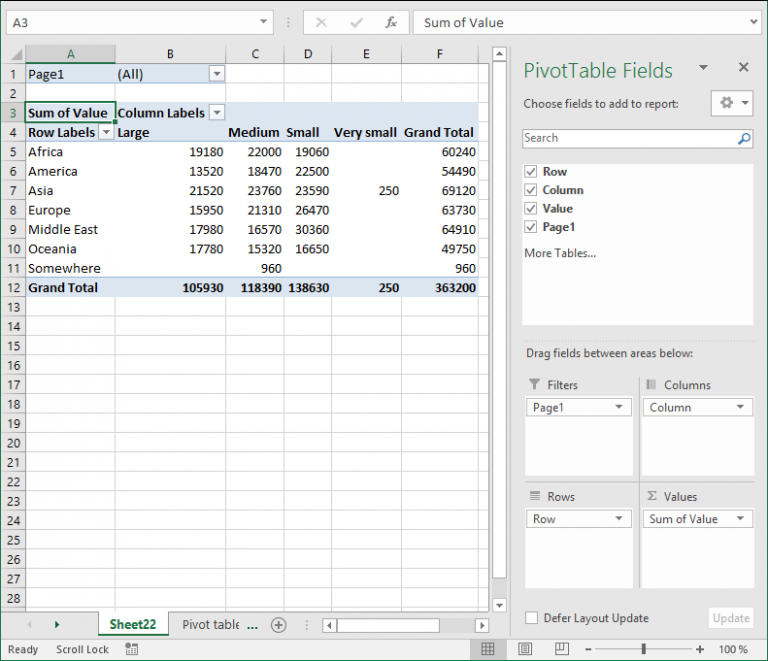Close the PivotTable Fields pane

tap(744, 67)
